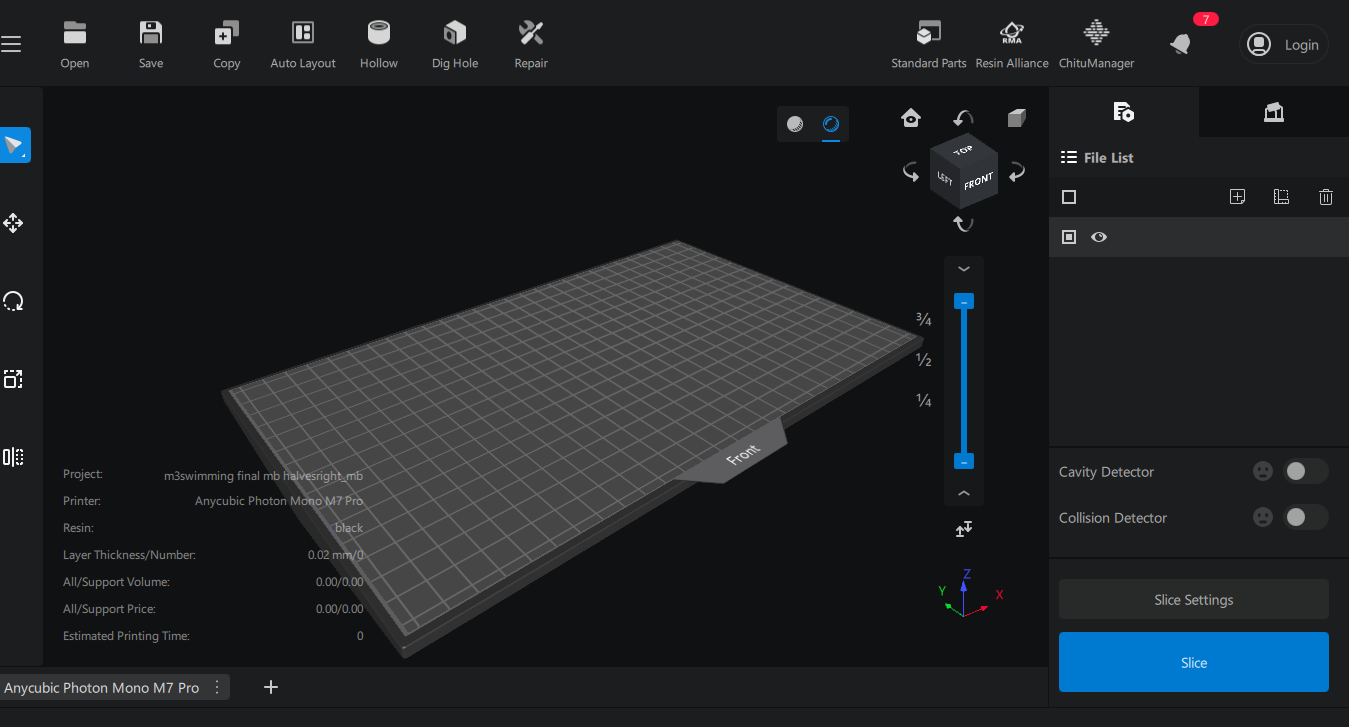Screen dimensions: 1349x727
Task: Reset camera with the home view icon
Action: tap(911, 118)
